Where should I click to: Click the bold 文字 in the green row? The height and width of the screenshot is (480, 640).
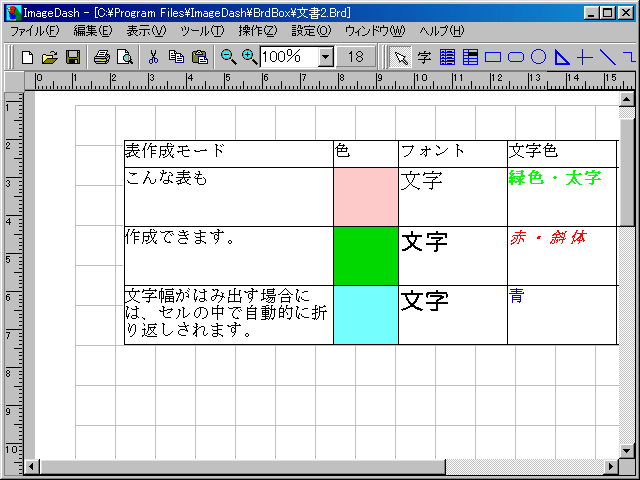click(x=424, y=242)
